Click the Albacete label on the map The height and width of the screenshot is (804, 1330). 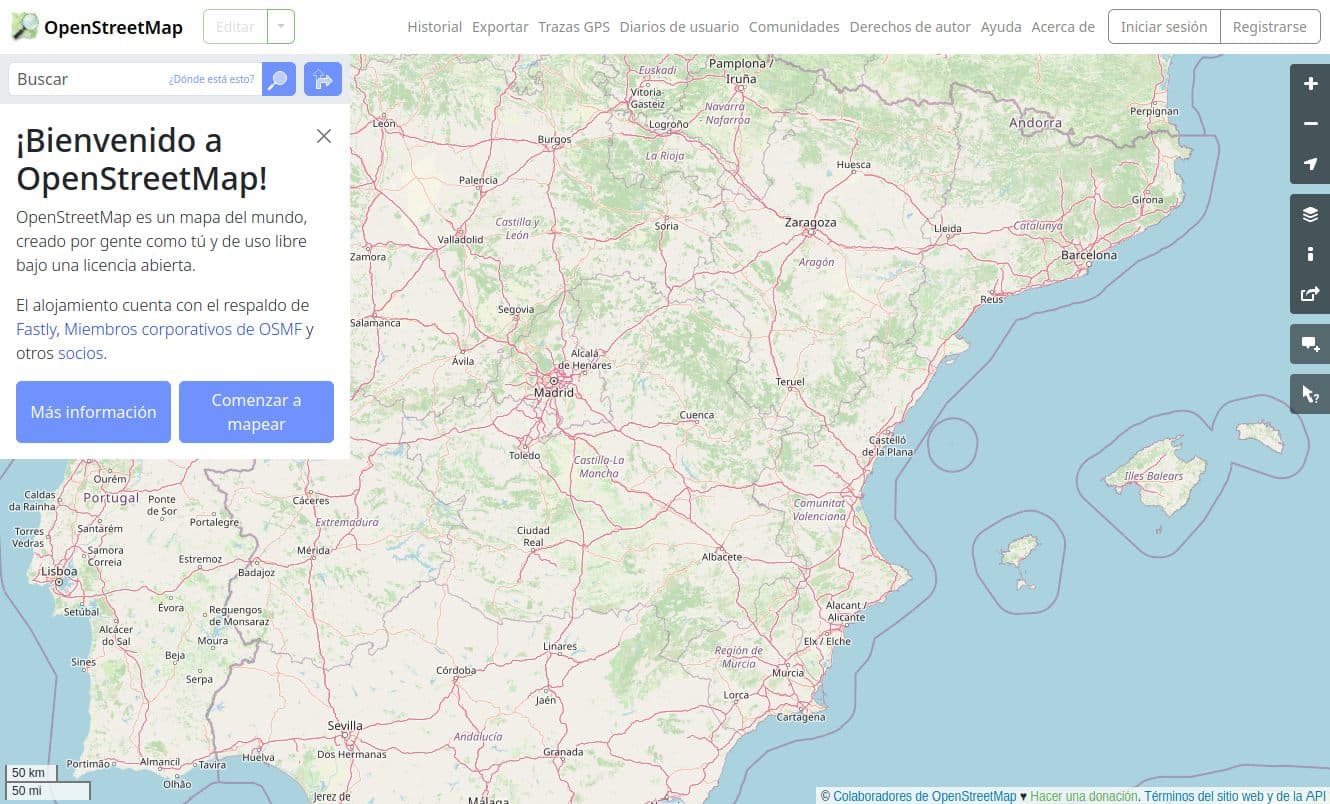point(722,557)
